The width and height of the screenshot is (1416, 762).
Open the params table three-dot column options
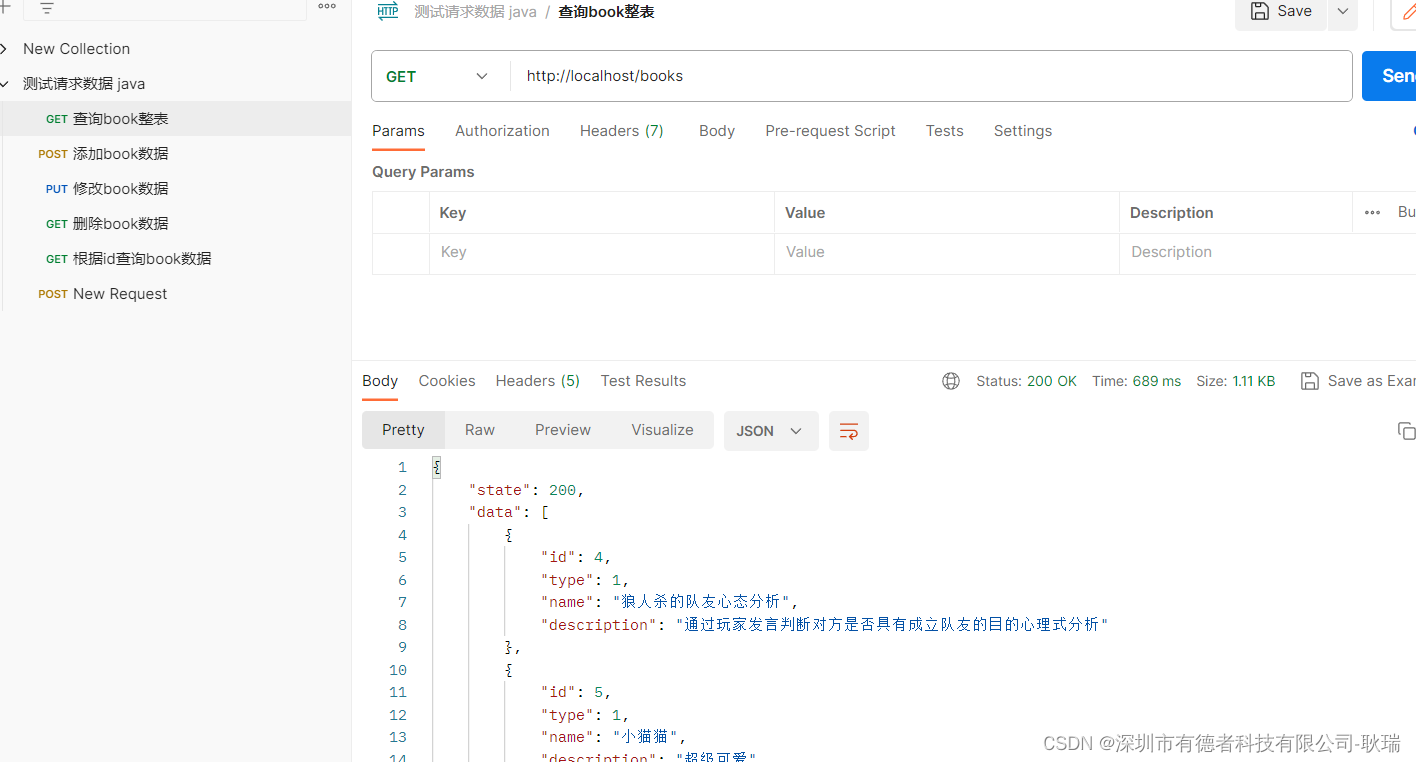pos(1372,212)
